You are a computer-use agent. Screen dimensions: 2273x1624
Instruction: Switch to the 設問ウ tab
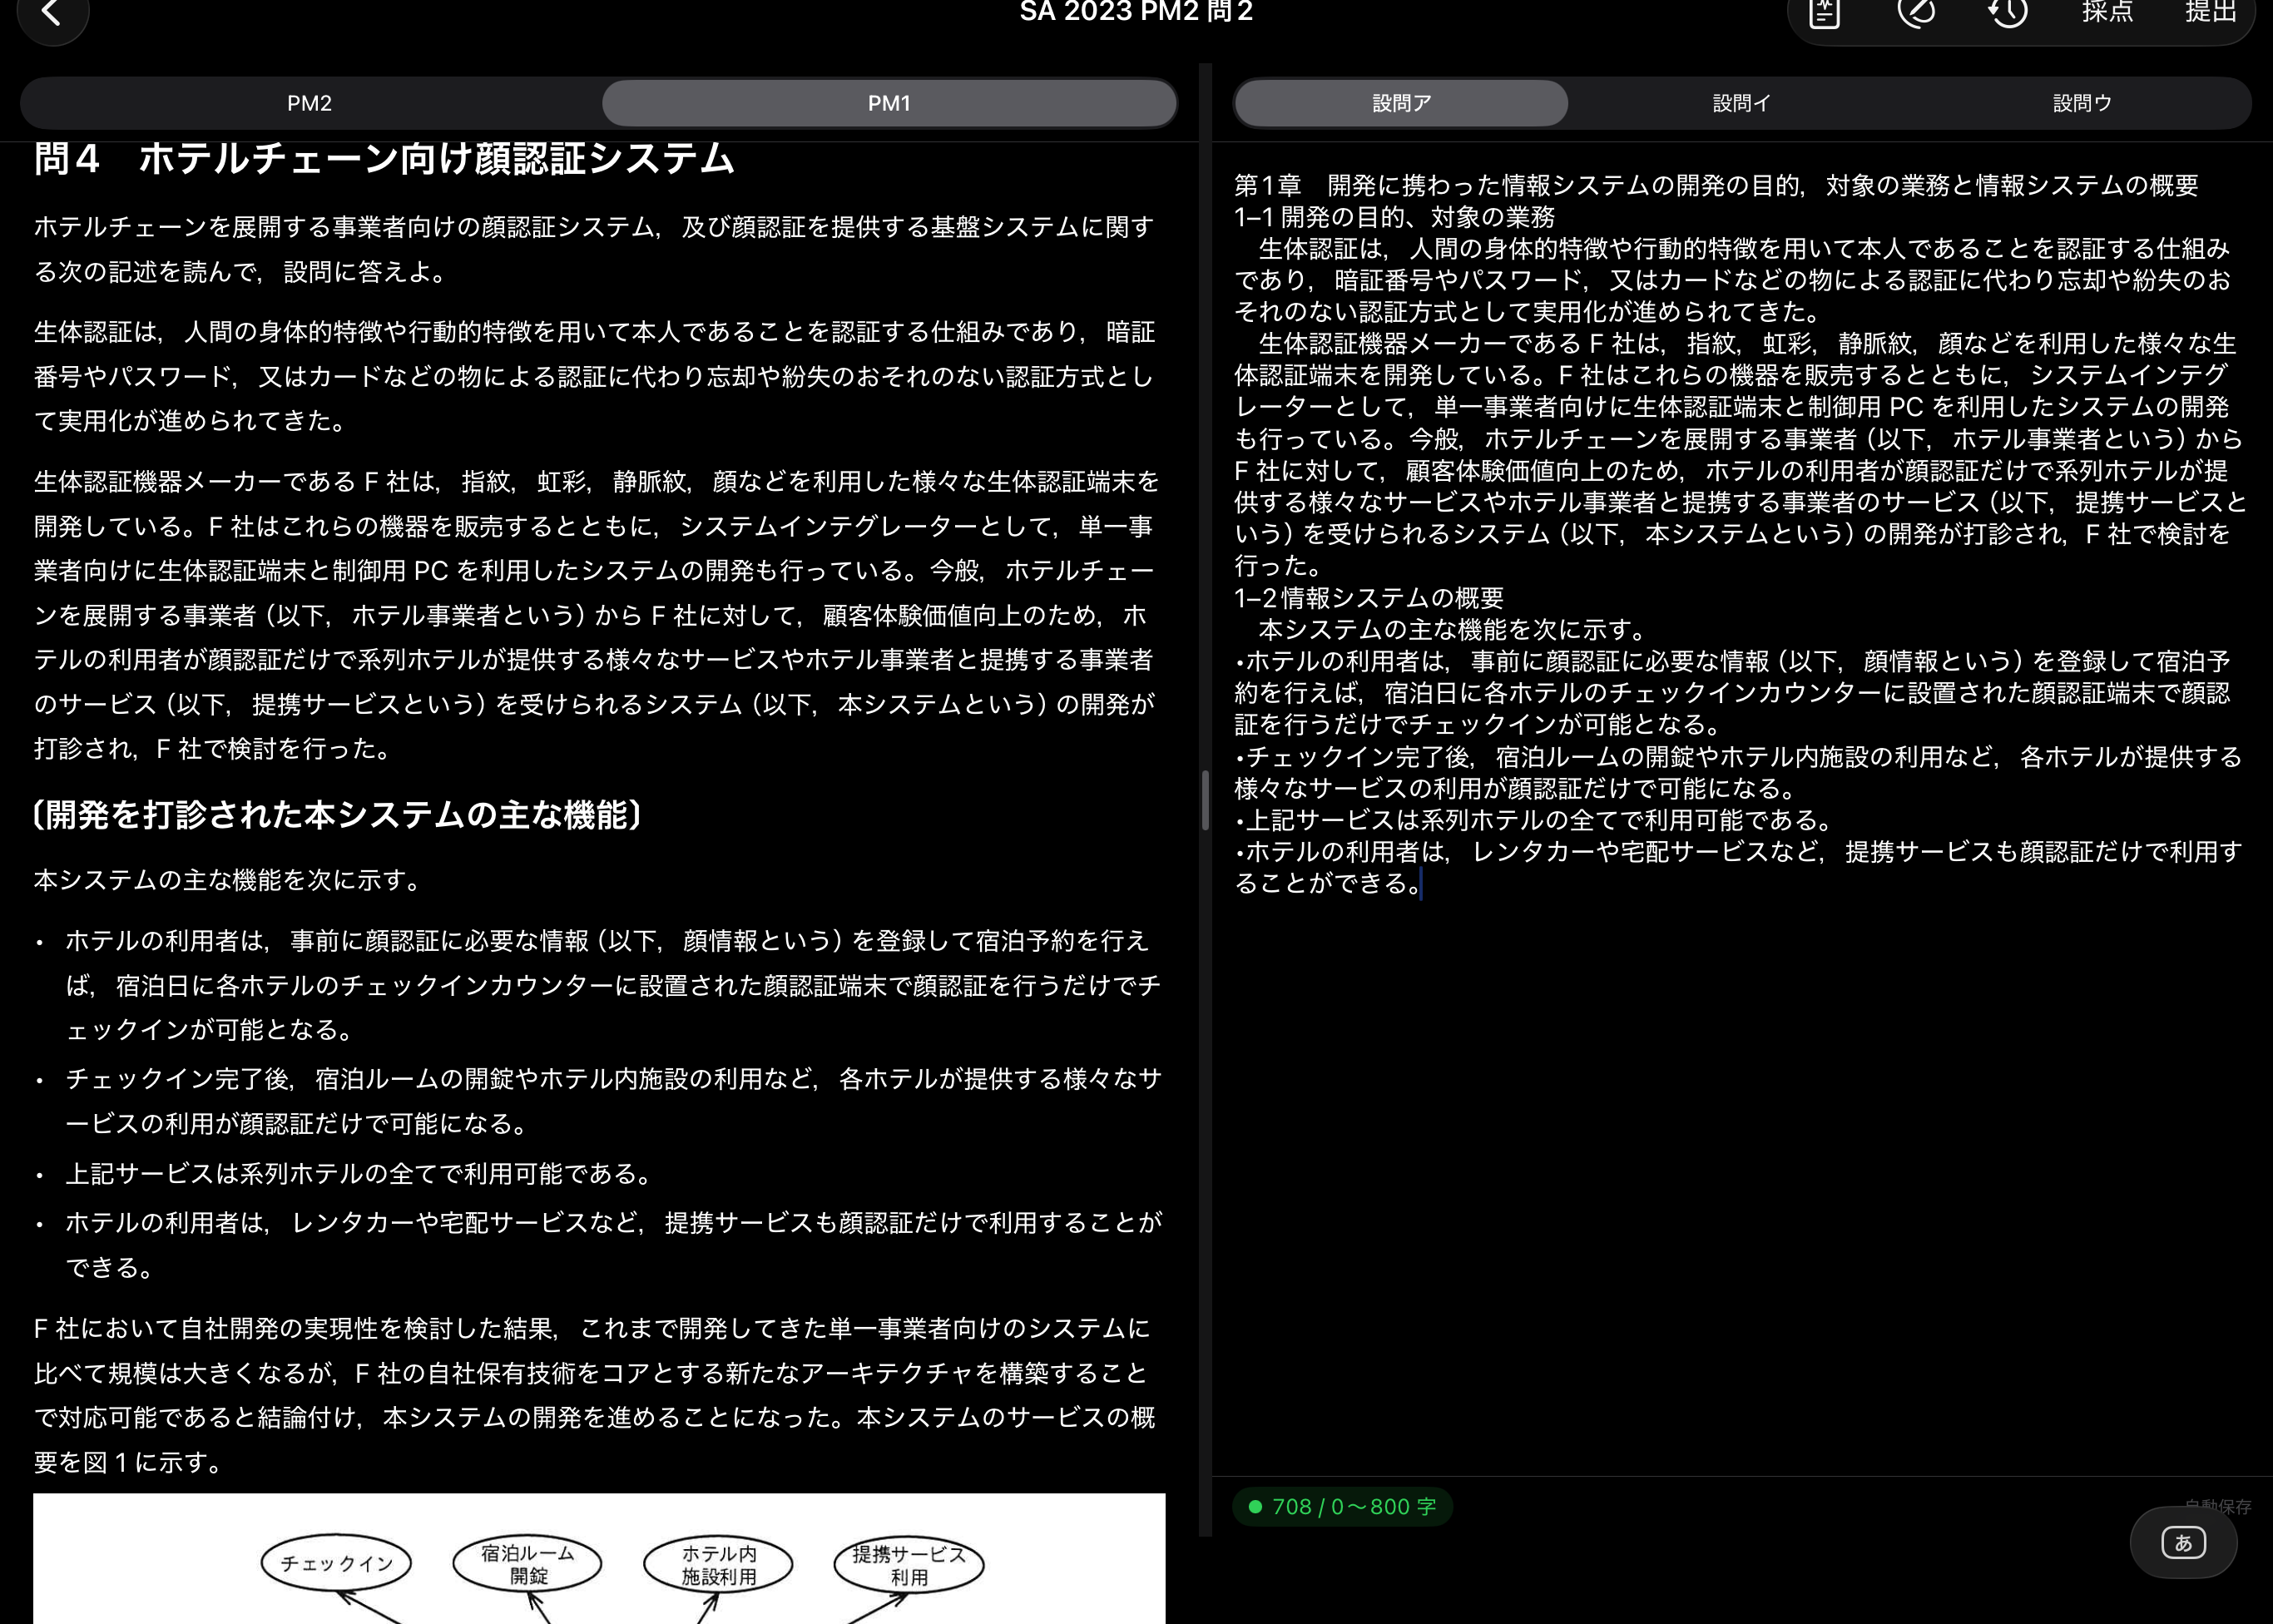click(2082, 103)
